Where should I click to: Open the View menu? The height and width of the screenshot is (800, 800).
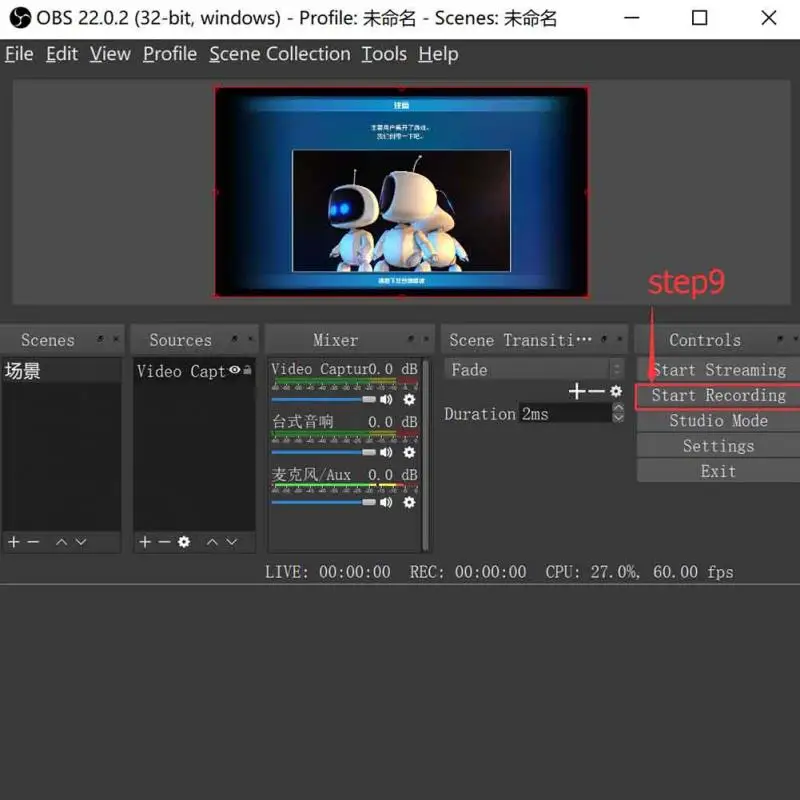pyautogui.click(x=110, y=54)
